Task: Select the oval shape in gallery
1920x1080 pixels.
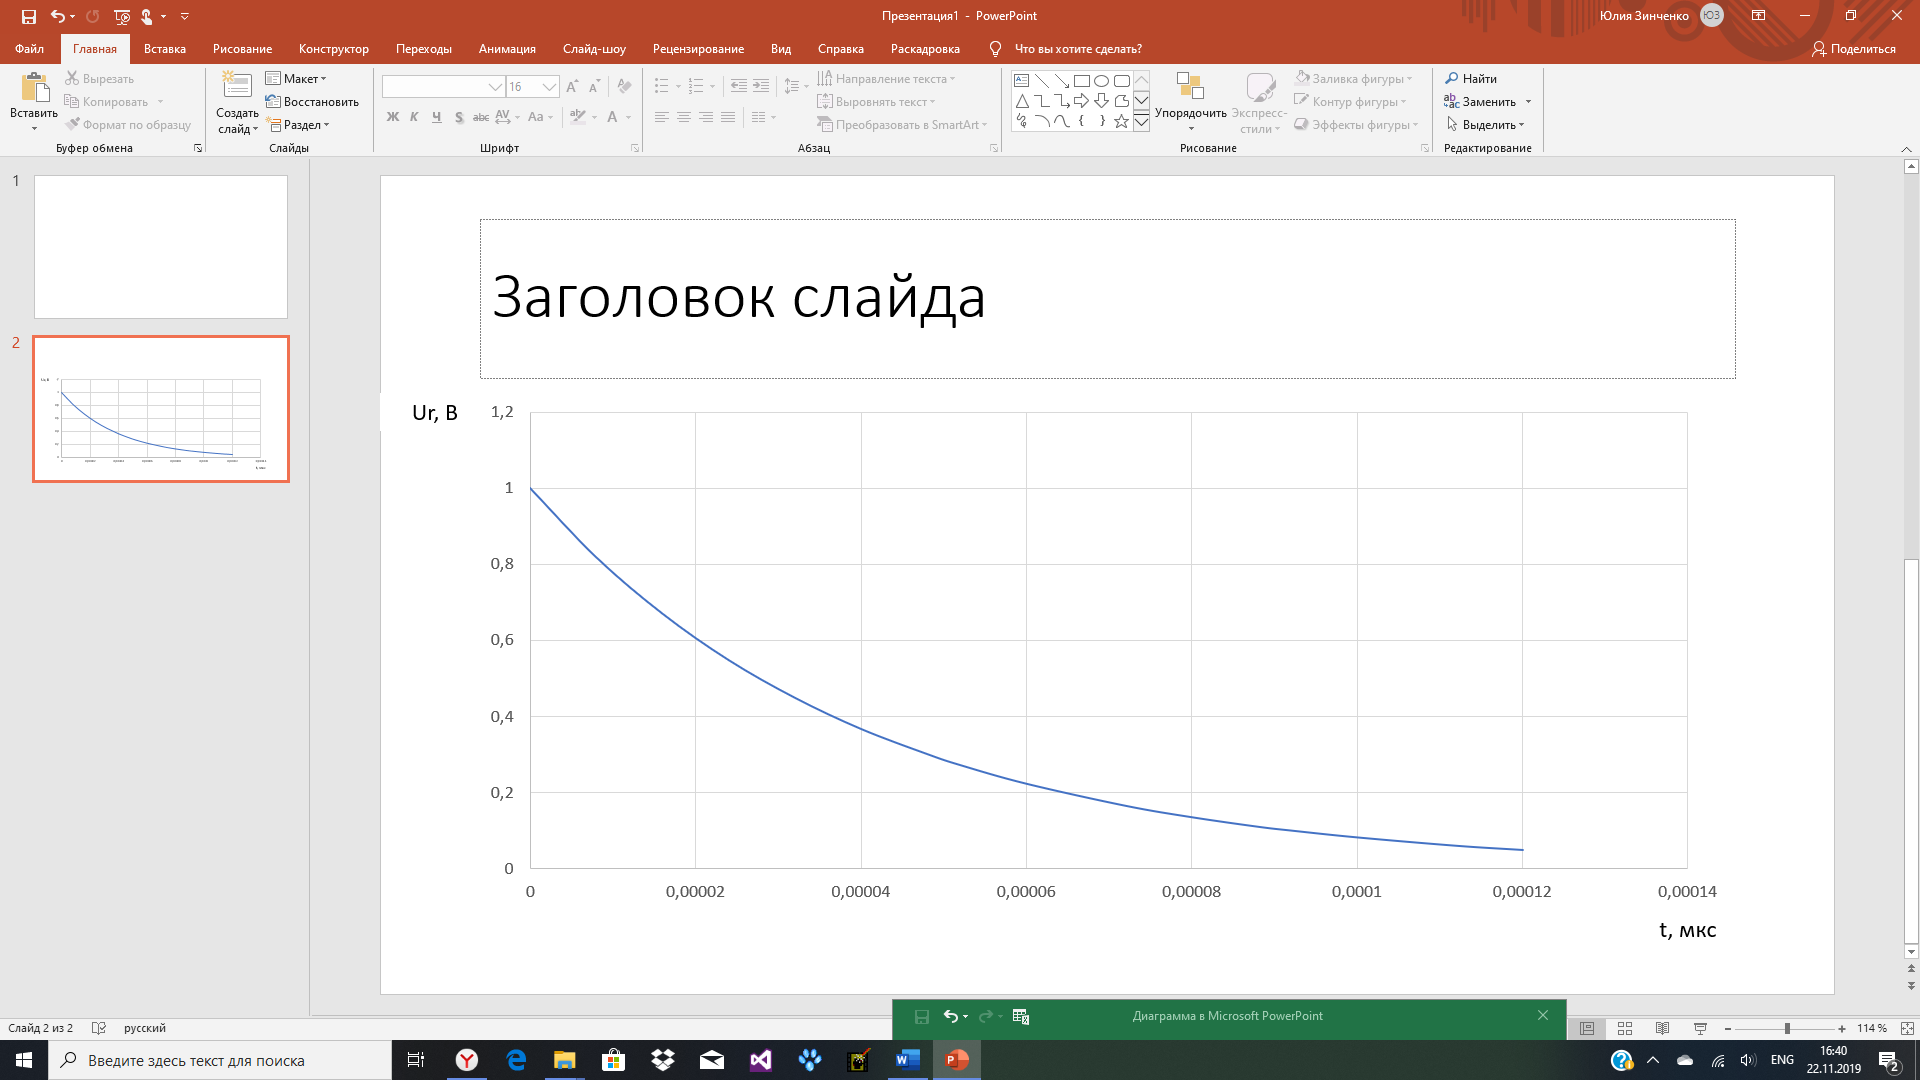Action: click(x=1101, y=81)
